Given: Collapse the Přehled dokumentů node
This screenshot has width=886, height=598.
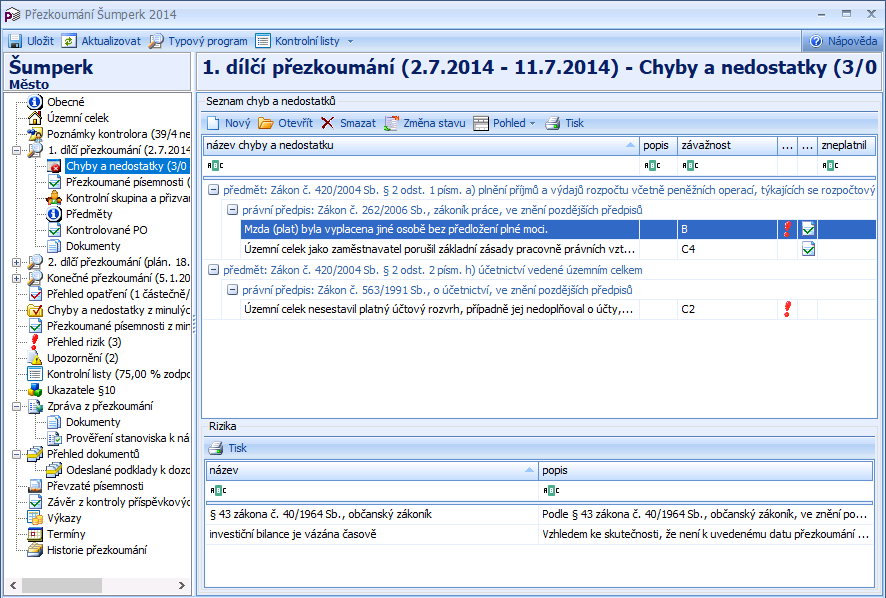Looking at the screenshot, I should pos(16,454).
